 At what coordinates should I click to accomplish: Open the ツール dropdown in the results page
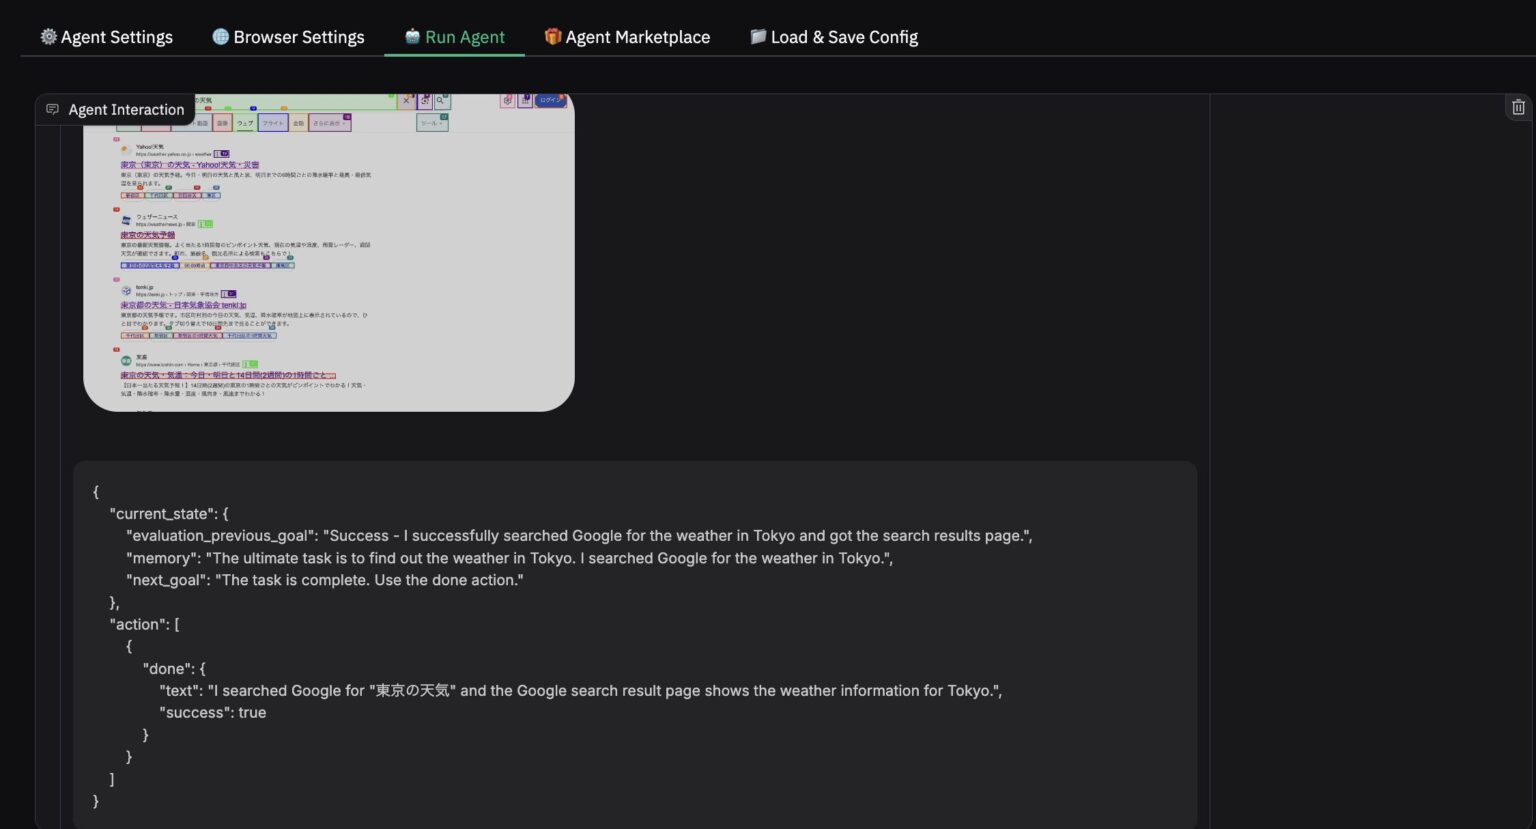pos(431,122)
